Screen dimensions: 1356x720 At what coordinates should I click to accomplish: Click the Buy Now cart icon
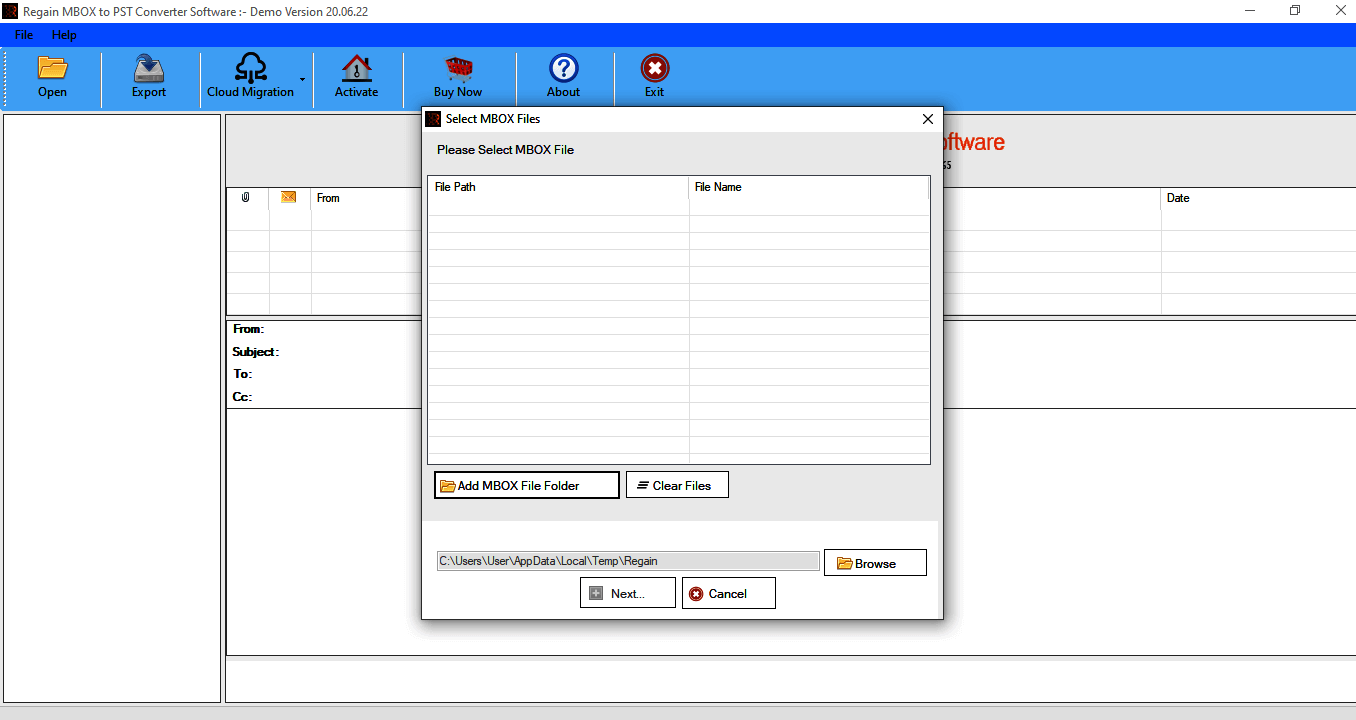click(458, 68)
